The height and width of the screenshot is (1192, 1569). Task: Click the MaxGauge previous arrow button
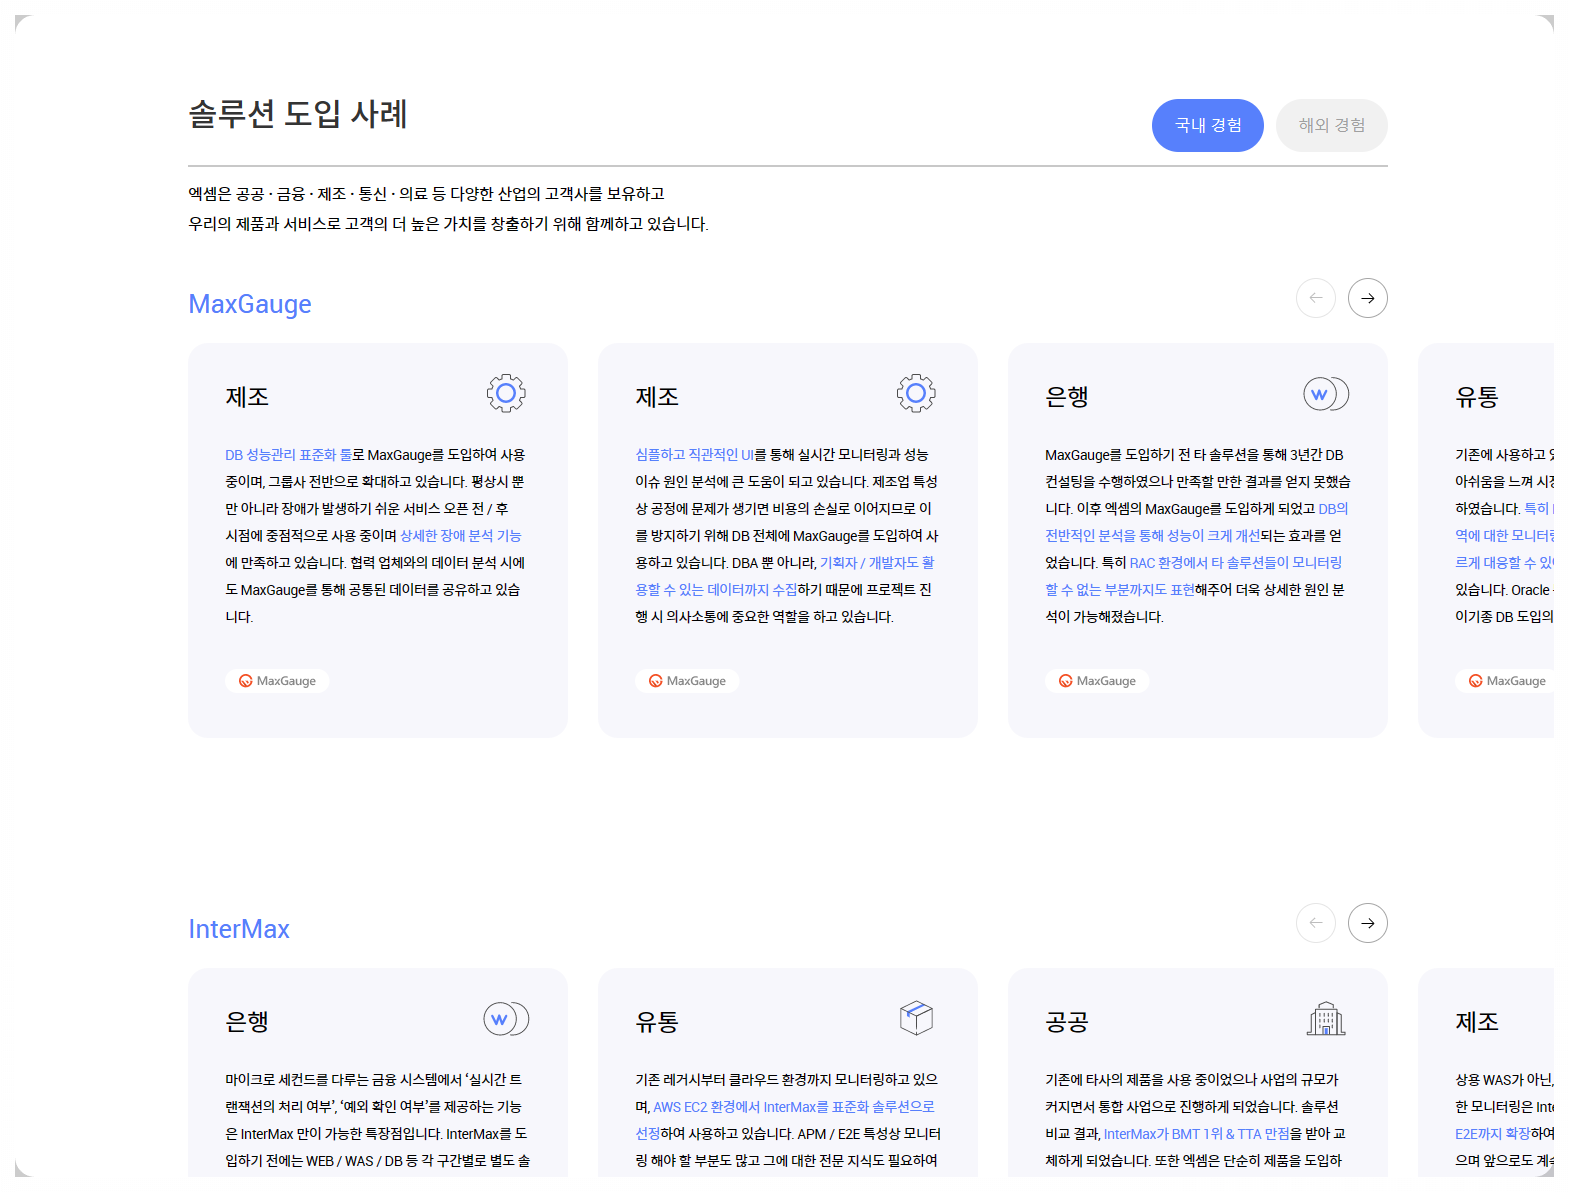(x=1315, y=298)
